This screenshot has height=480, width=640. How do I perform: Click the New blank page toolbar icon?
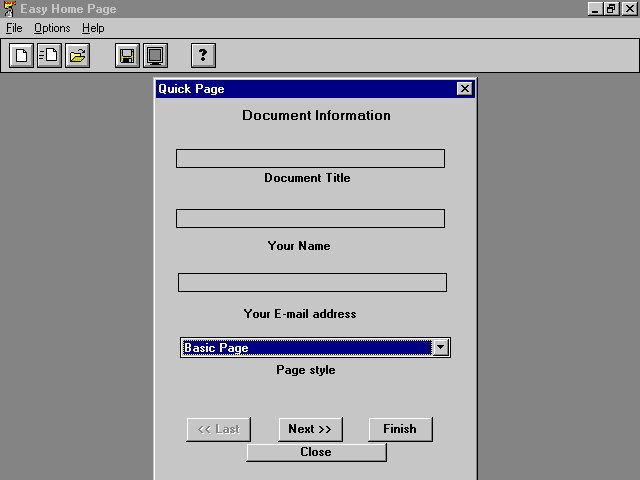(x=21, y=56)
